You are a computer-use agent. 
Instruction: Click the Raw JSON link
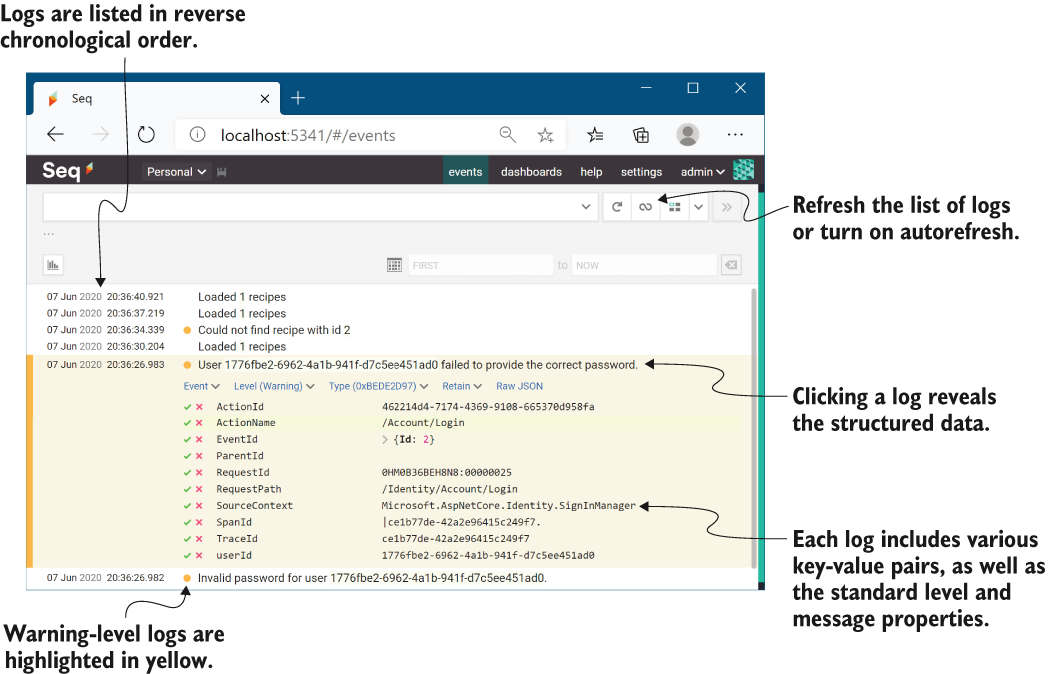click(x=519, y=386)
